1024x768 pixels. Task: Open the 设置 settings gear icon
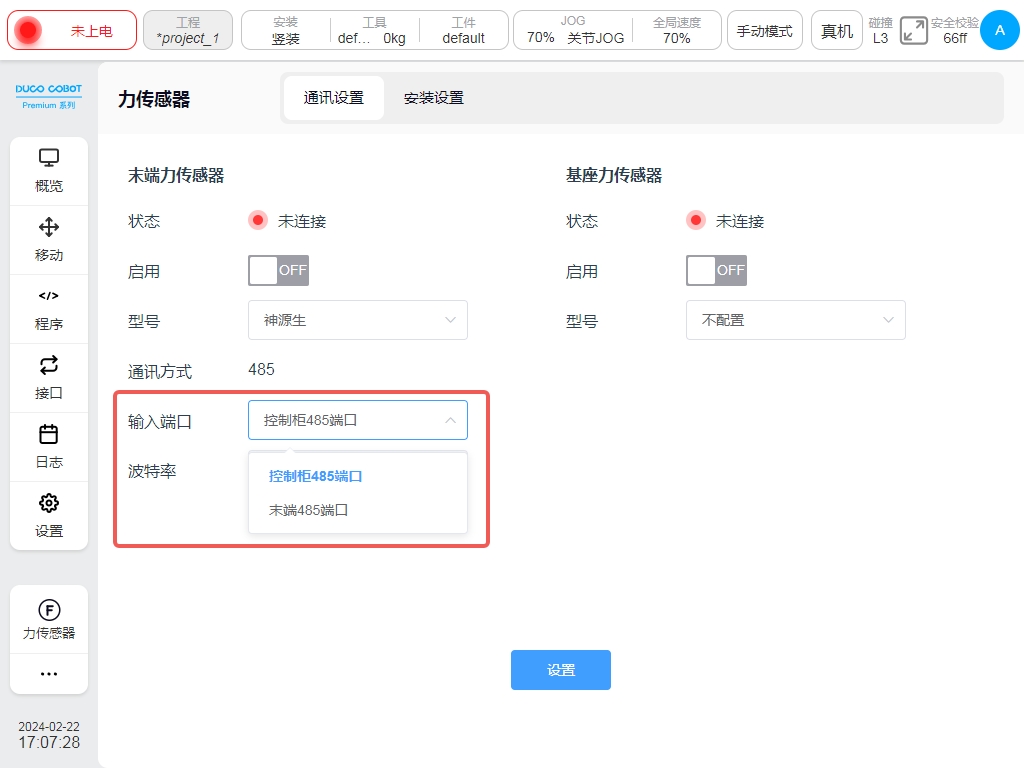(x=49, y=504)
